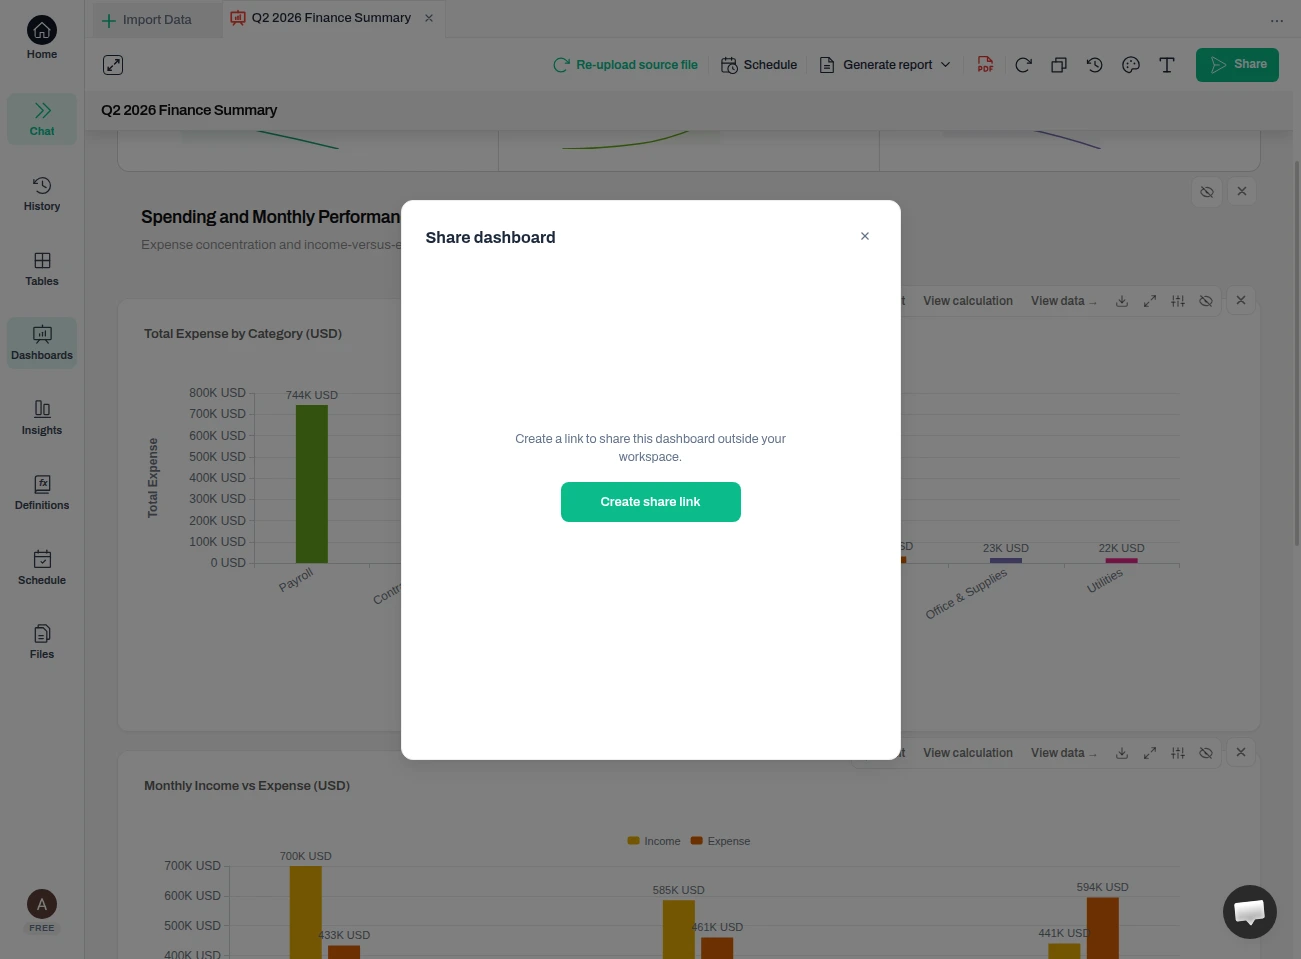
Task: Open View data for Total Expense chart
Action: coord(1064,301)
